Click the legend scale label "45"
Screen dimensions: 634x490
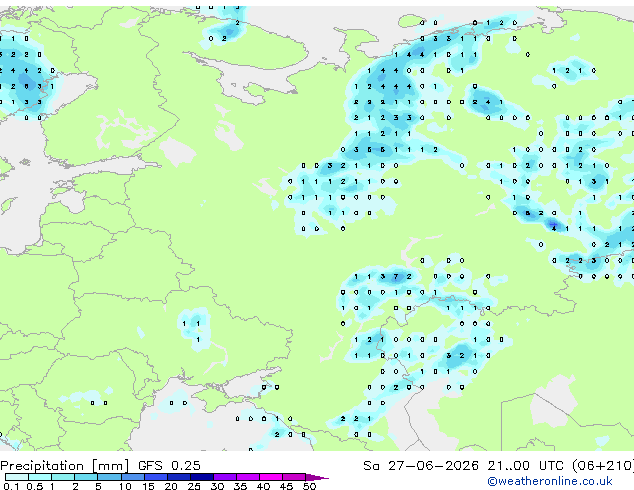click(286, 486)
